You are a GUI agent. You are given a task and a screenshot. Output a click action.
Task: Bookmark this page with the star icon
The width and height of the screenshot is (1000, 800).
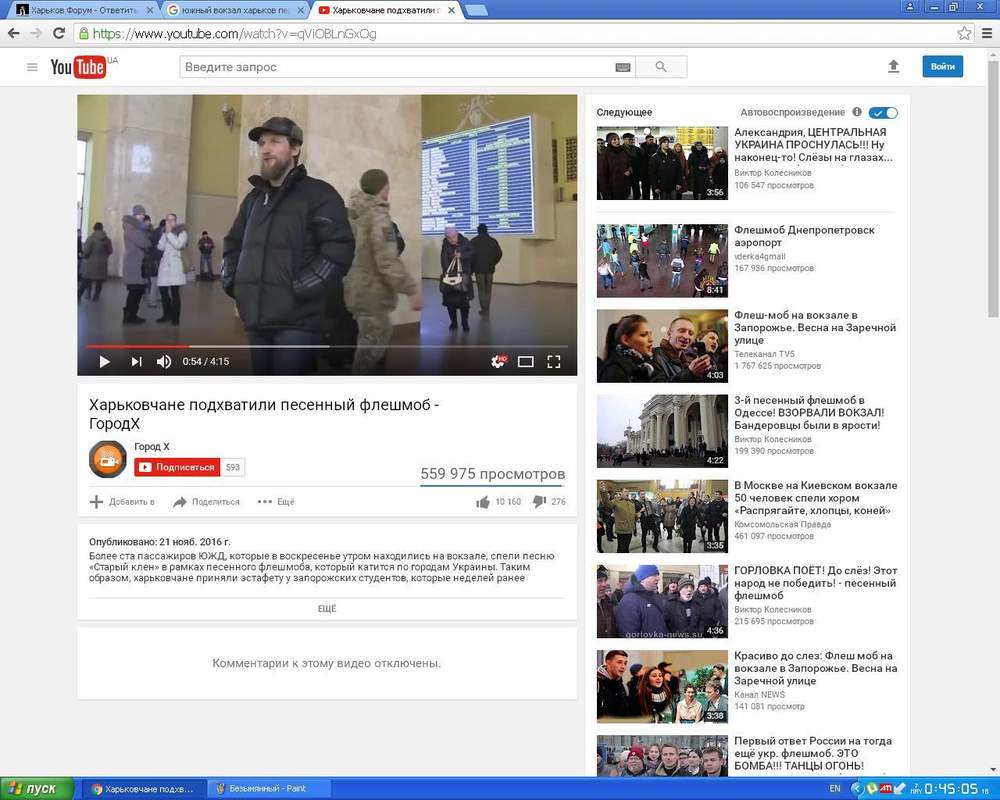(964, 33)
